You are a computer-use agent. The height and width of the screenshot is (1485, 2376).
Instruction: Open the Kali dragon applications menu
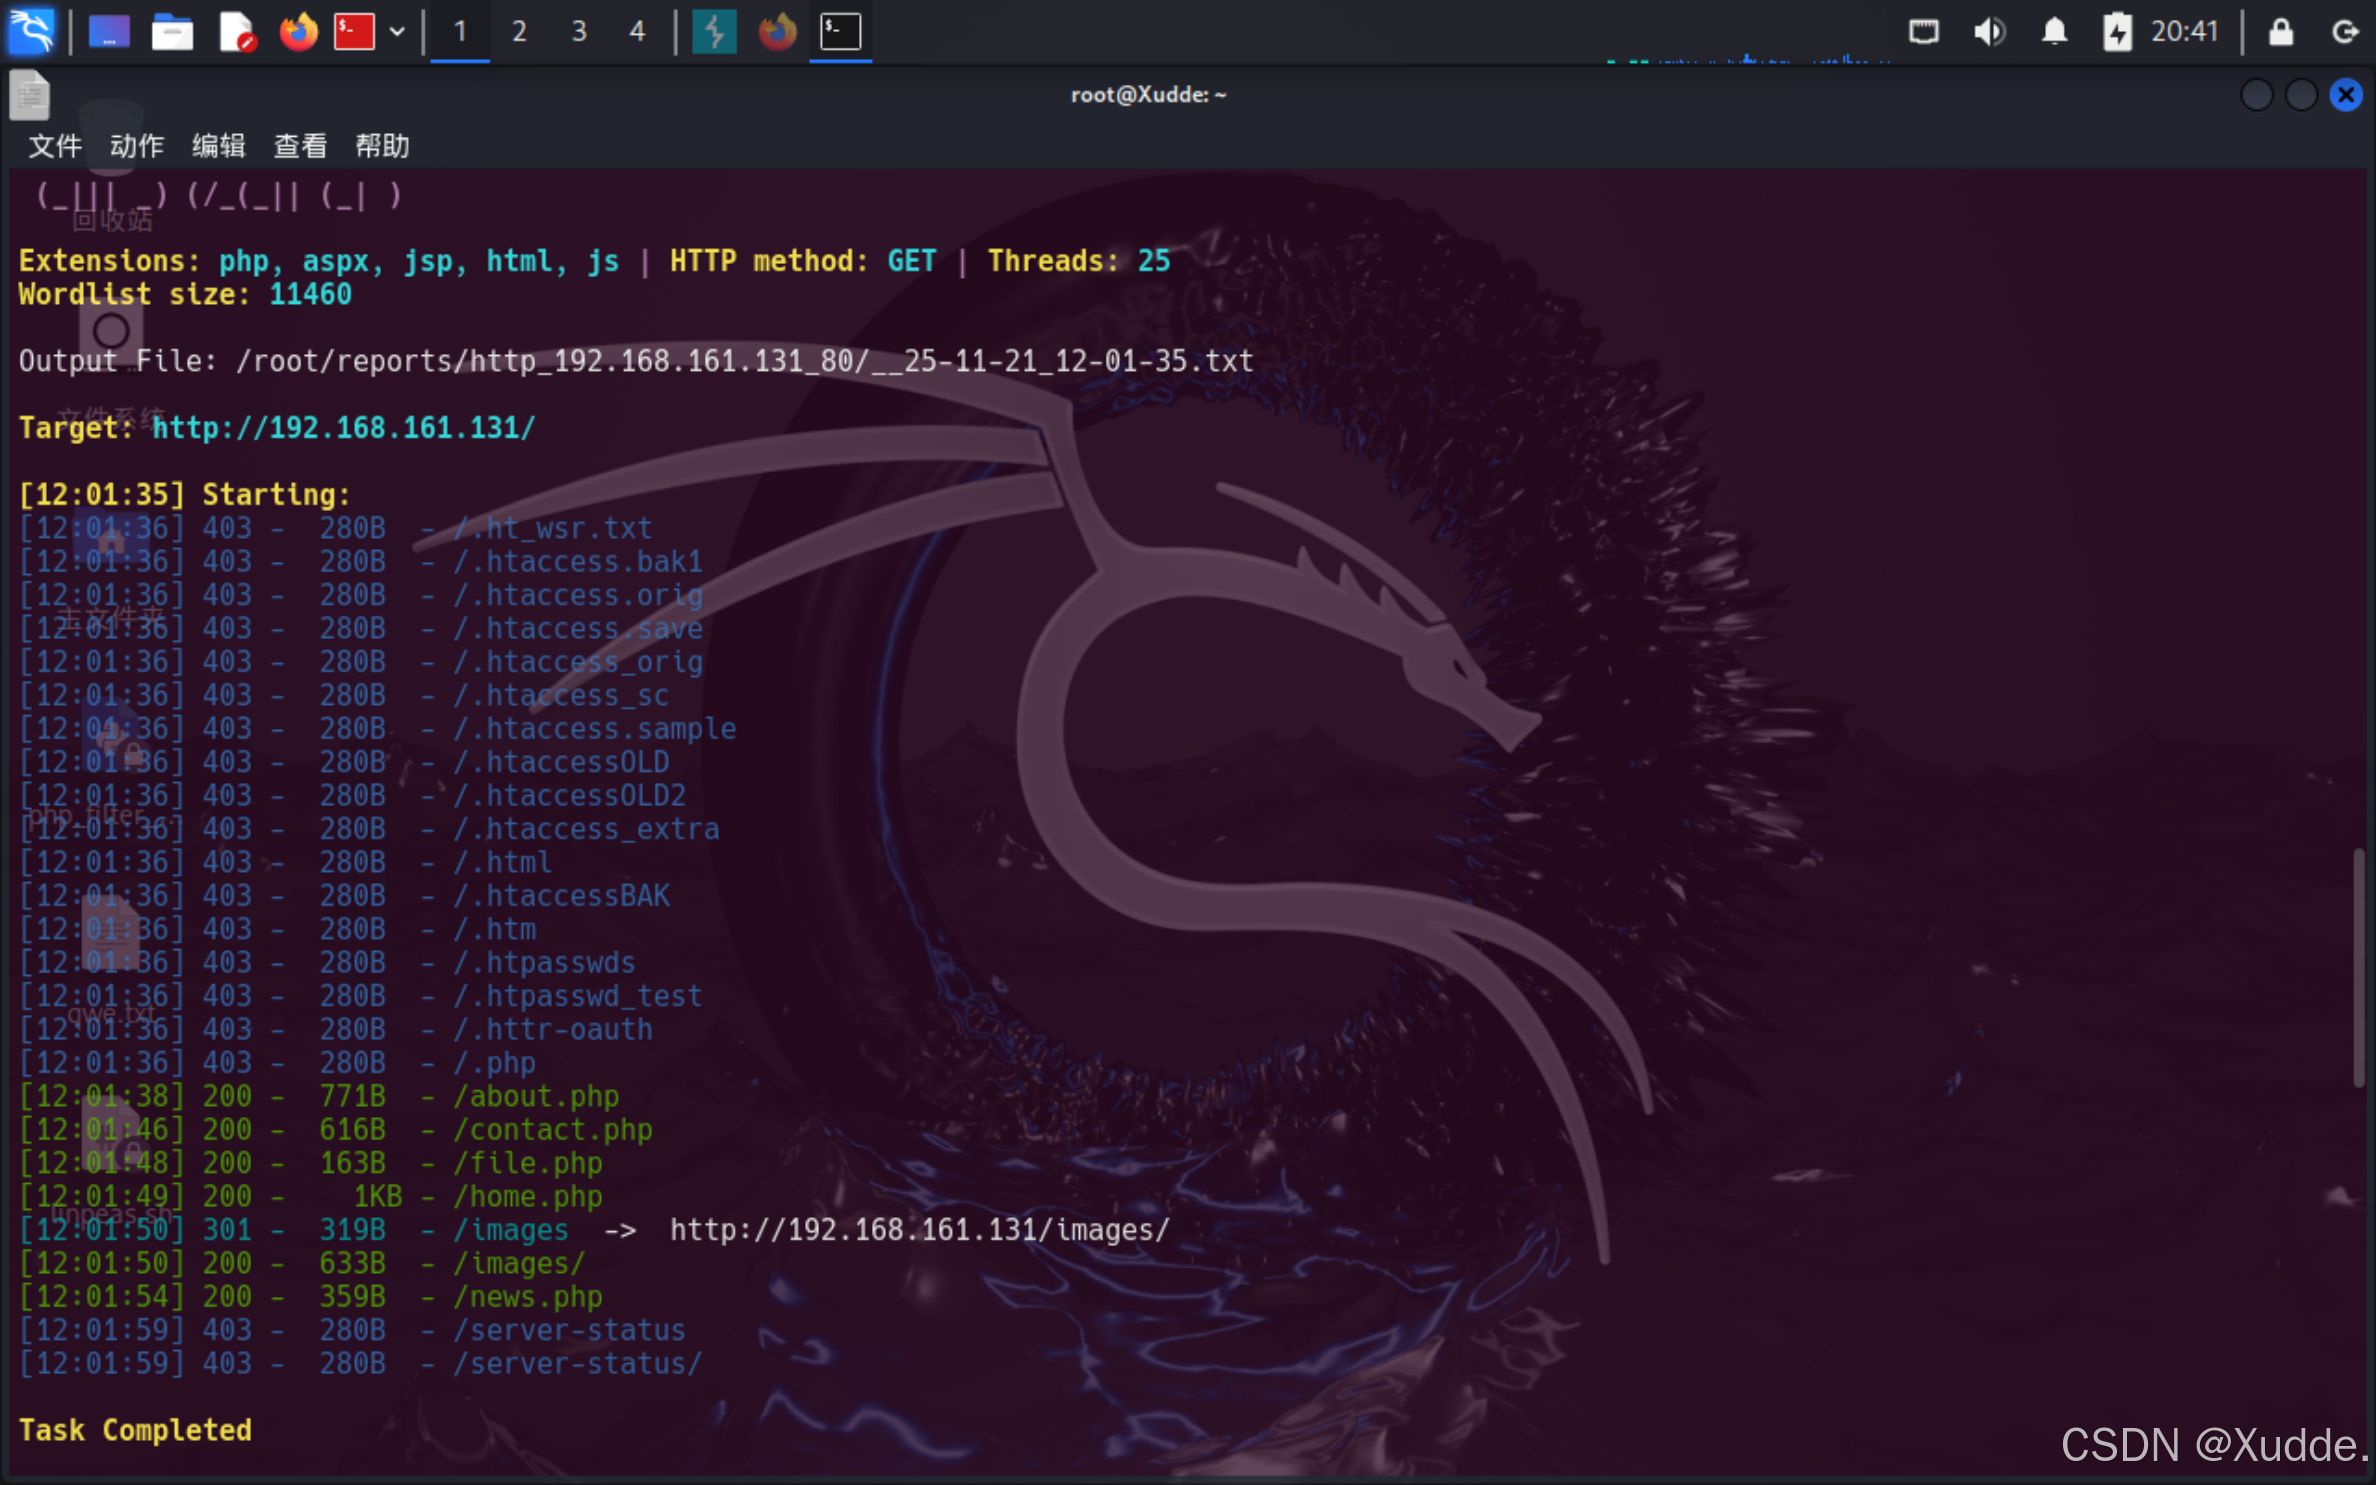pyautogui.click(x=32, y=31)
